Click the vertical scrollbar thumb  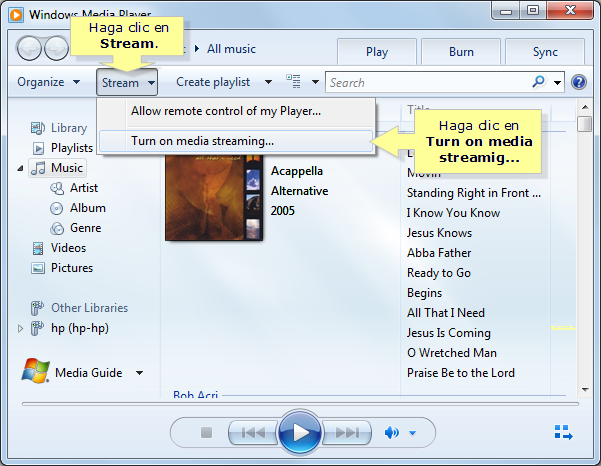click(585, 124)
